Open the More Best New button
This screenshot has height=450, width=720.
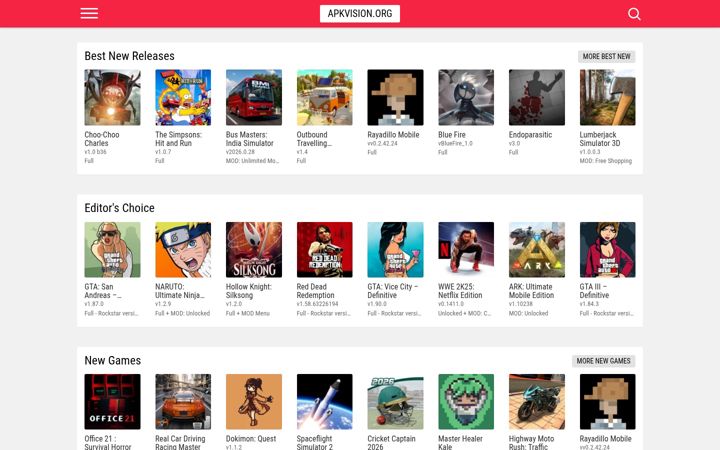pos(606,56)
